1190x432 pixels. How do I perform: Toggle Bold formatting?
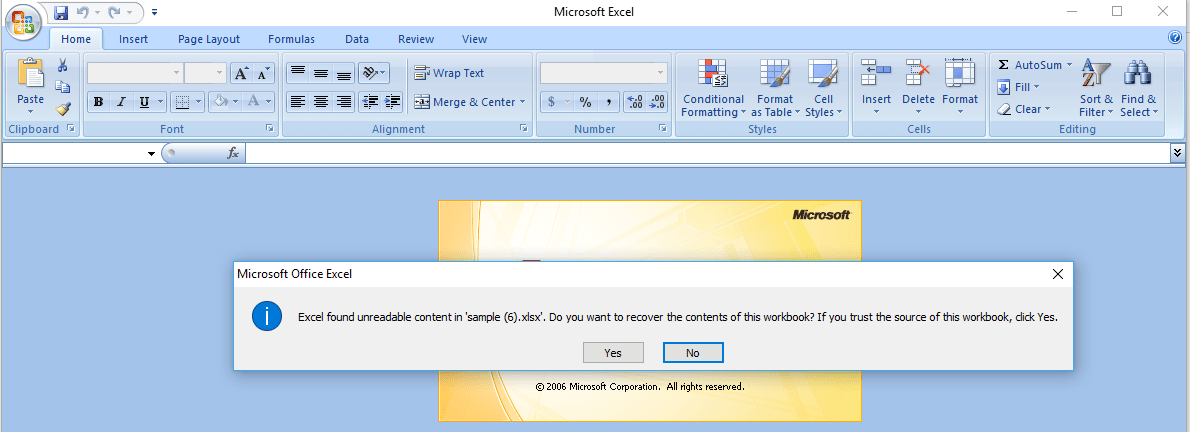point(98,102)
